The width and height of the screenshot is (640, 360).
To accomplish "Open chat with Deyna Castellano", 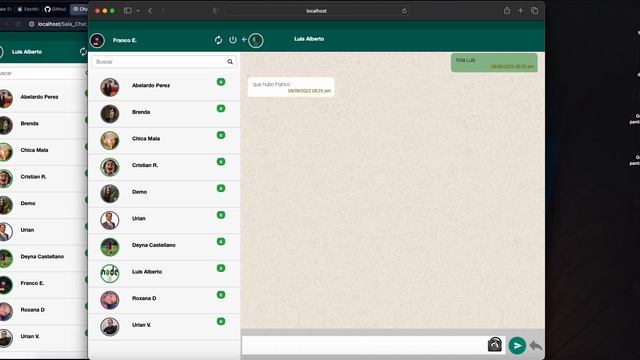I will pos(164,247).
